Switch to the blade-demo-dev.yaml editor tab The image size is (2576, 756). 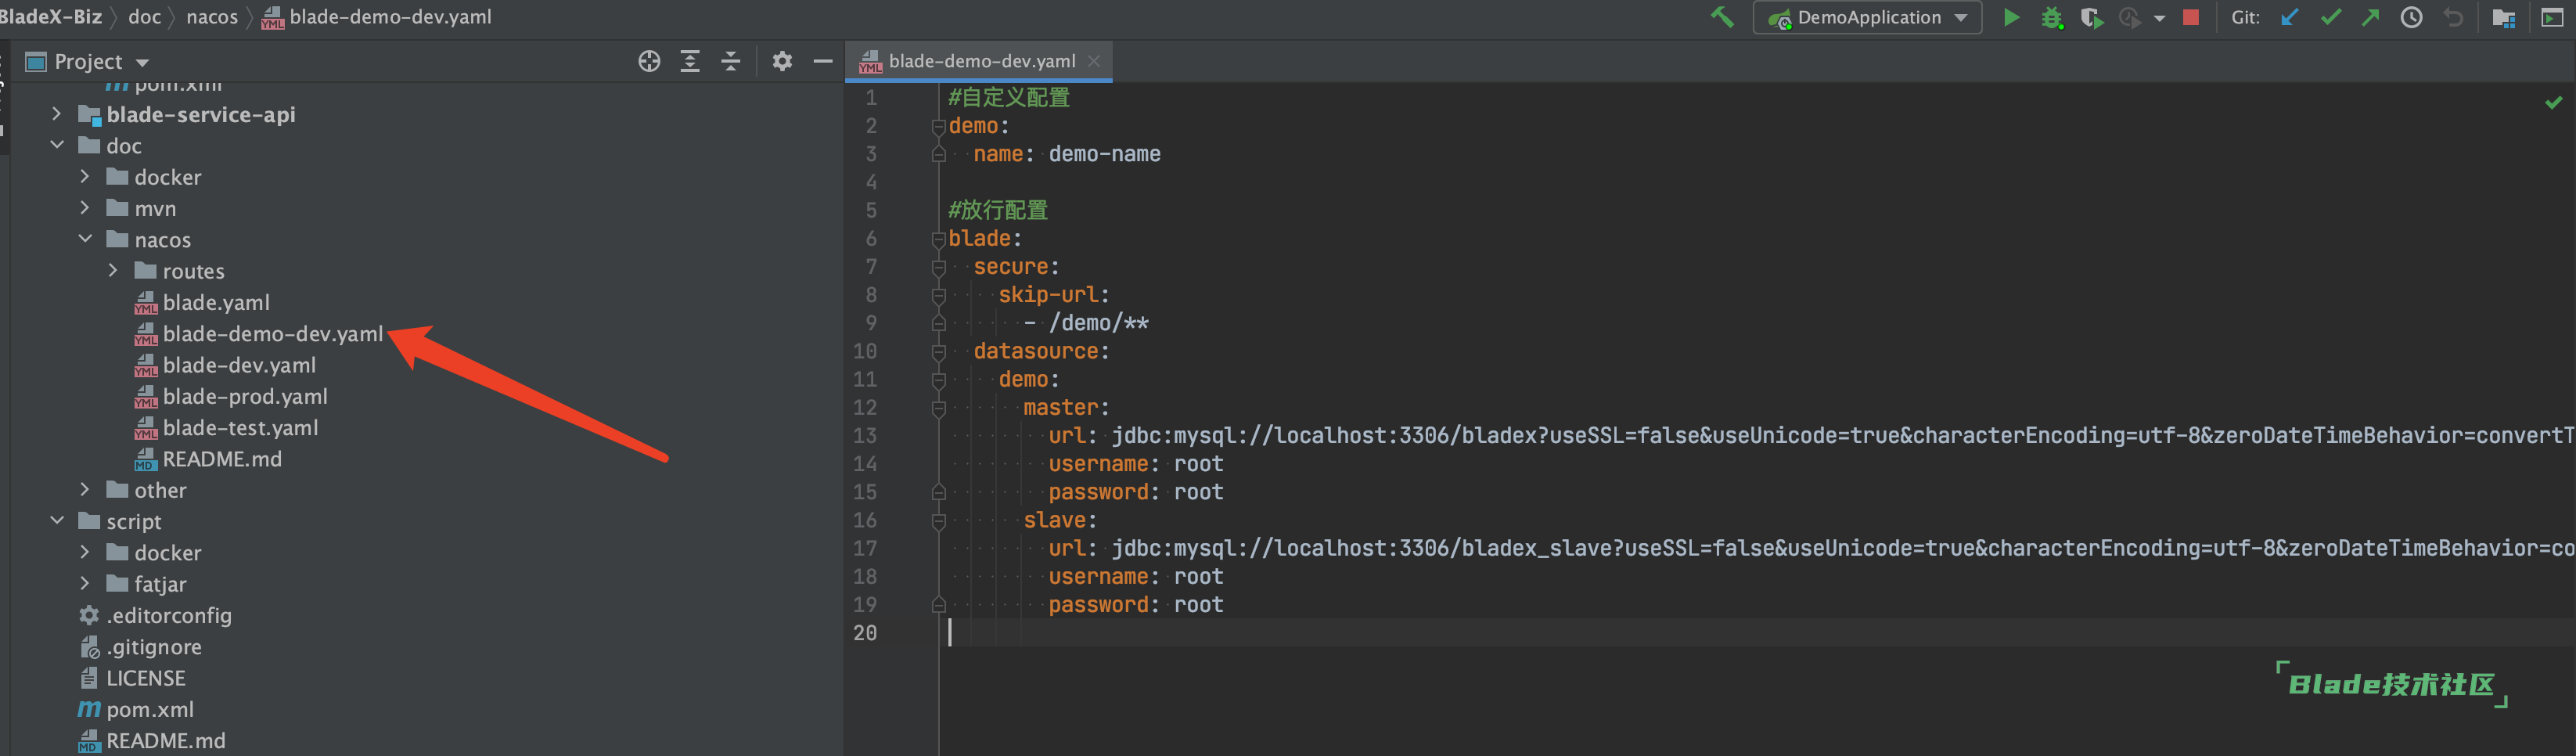981,61
